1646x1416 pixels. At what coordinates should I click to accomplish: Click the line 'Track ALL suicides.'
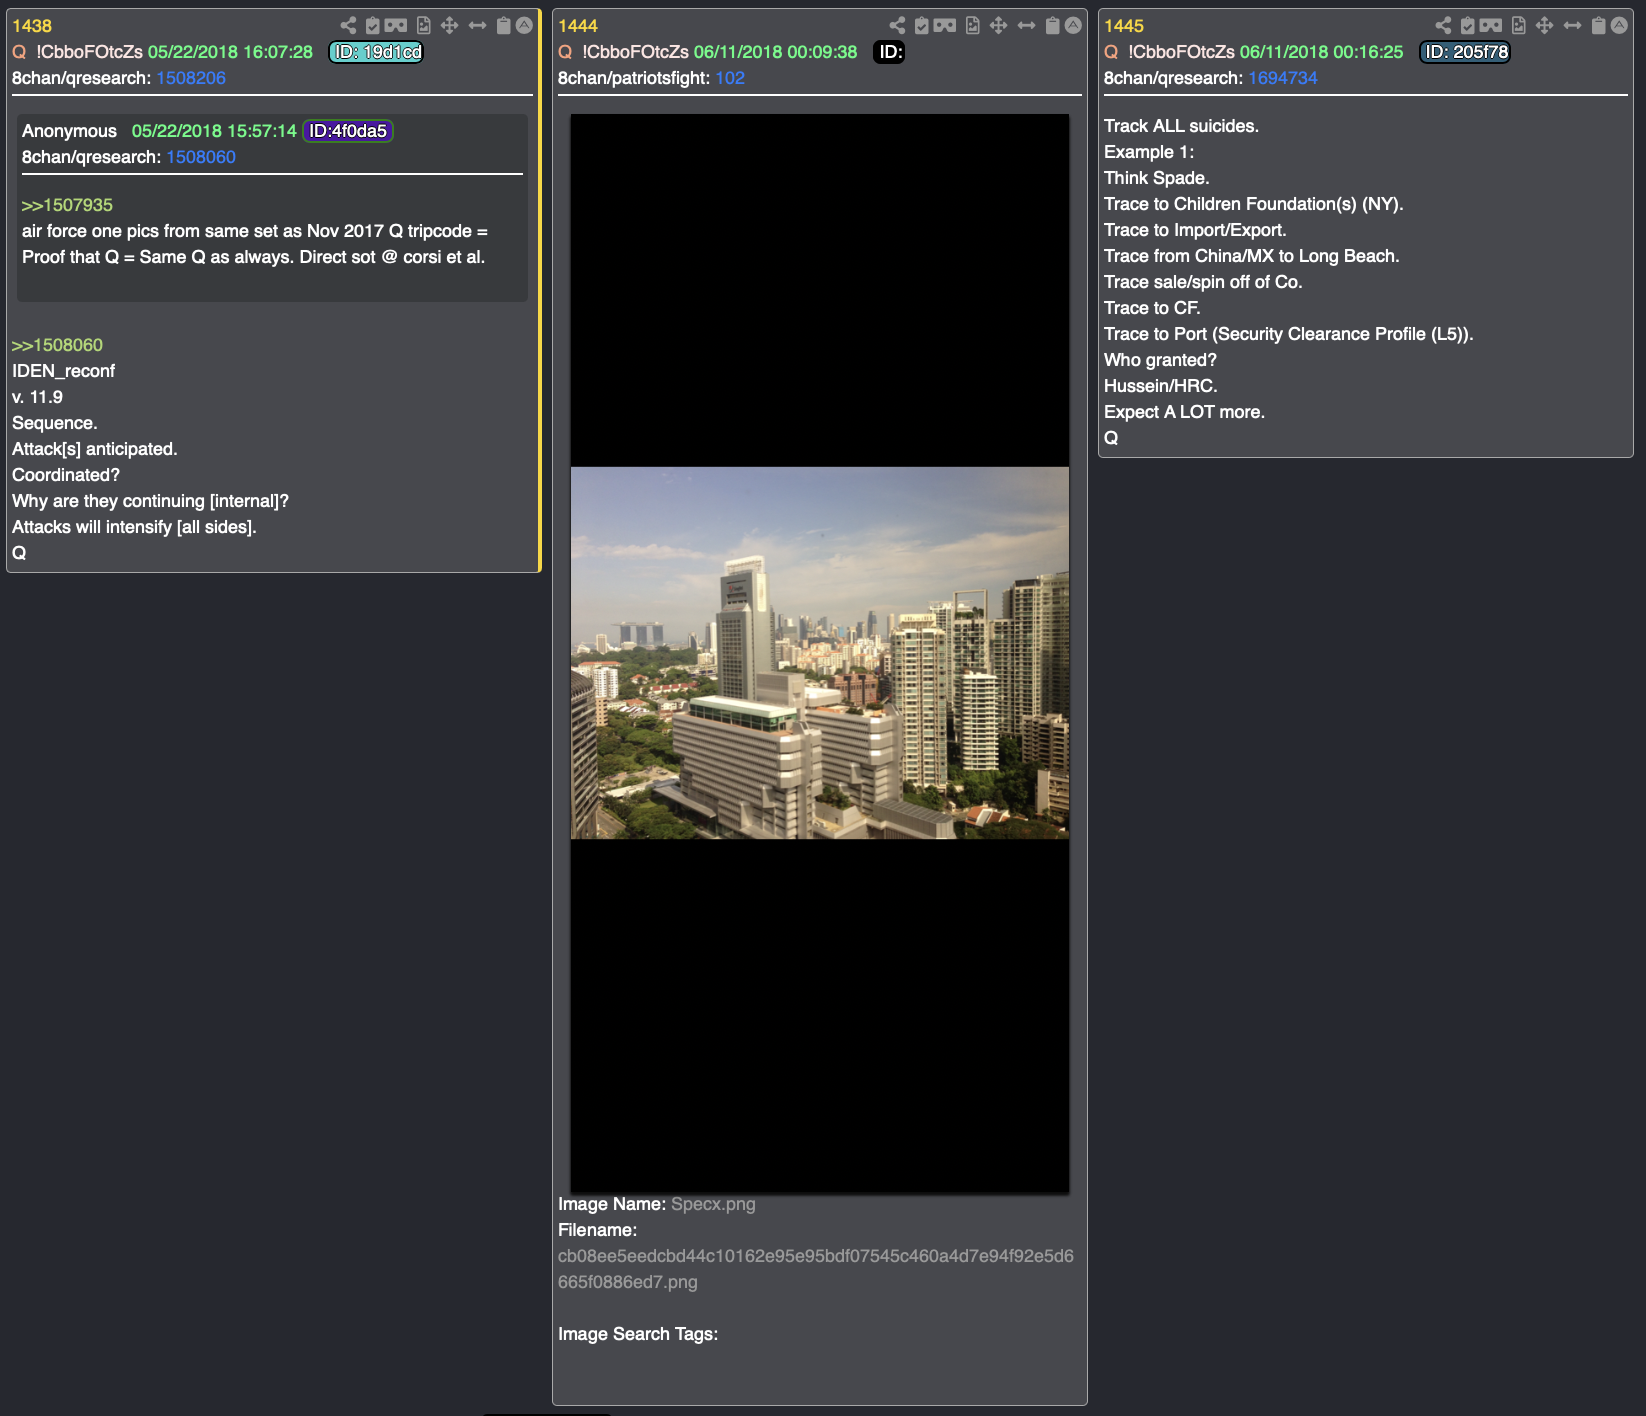pyautogui.click(x=1181, y=126)
